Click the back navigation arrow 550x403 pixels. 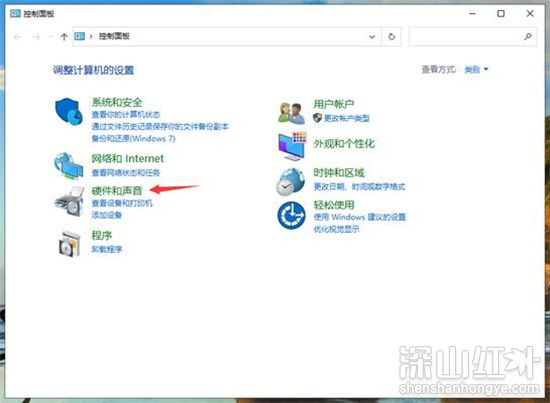tap(18, 36)
